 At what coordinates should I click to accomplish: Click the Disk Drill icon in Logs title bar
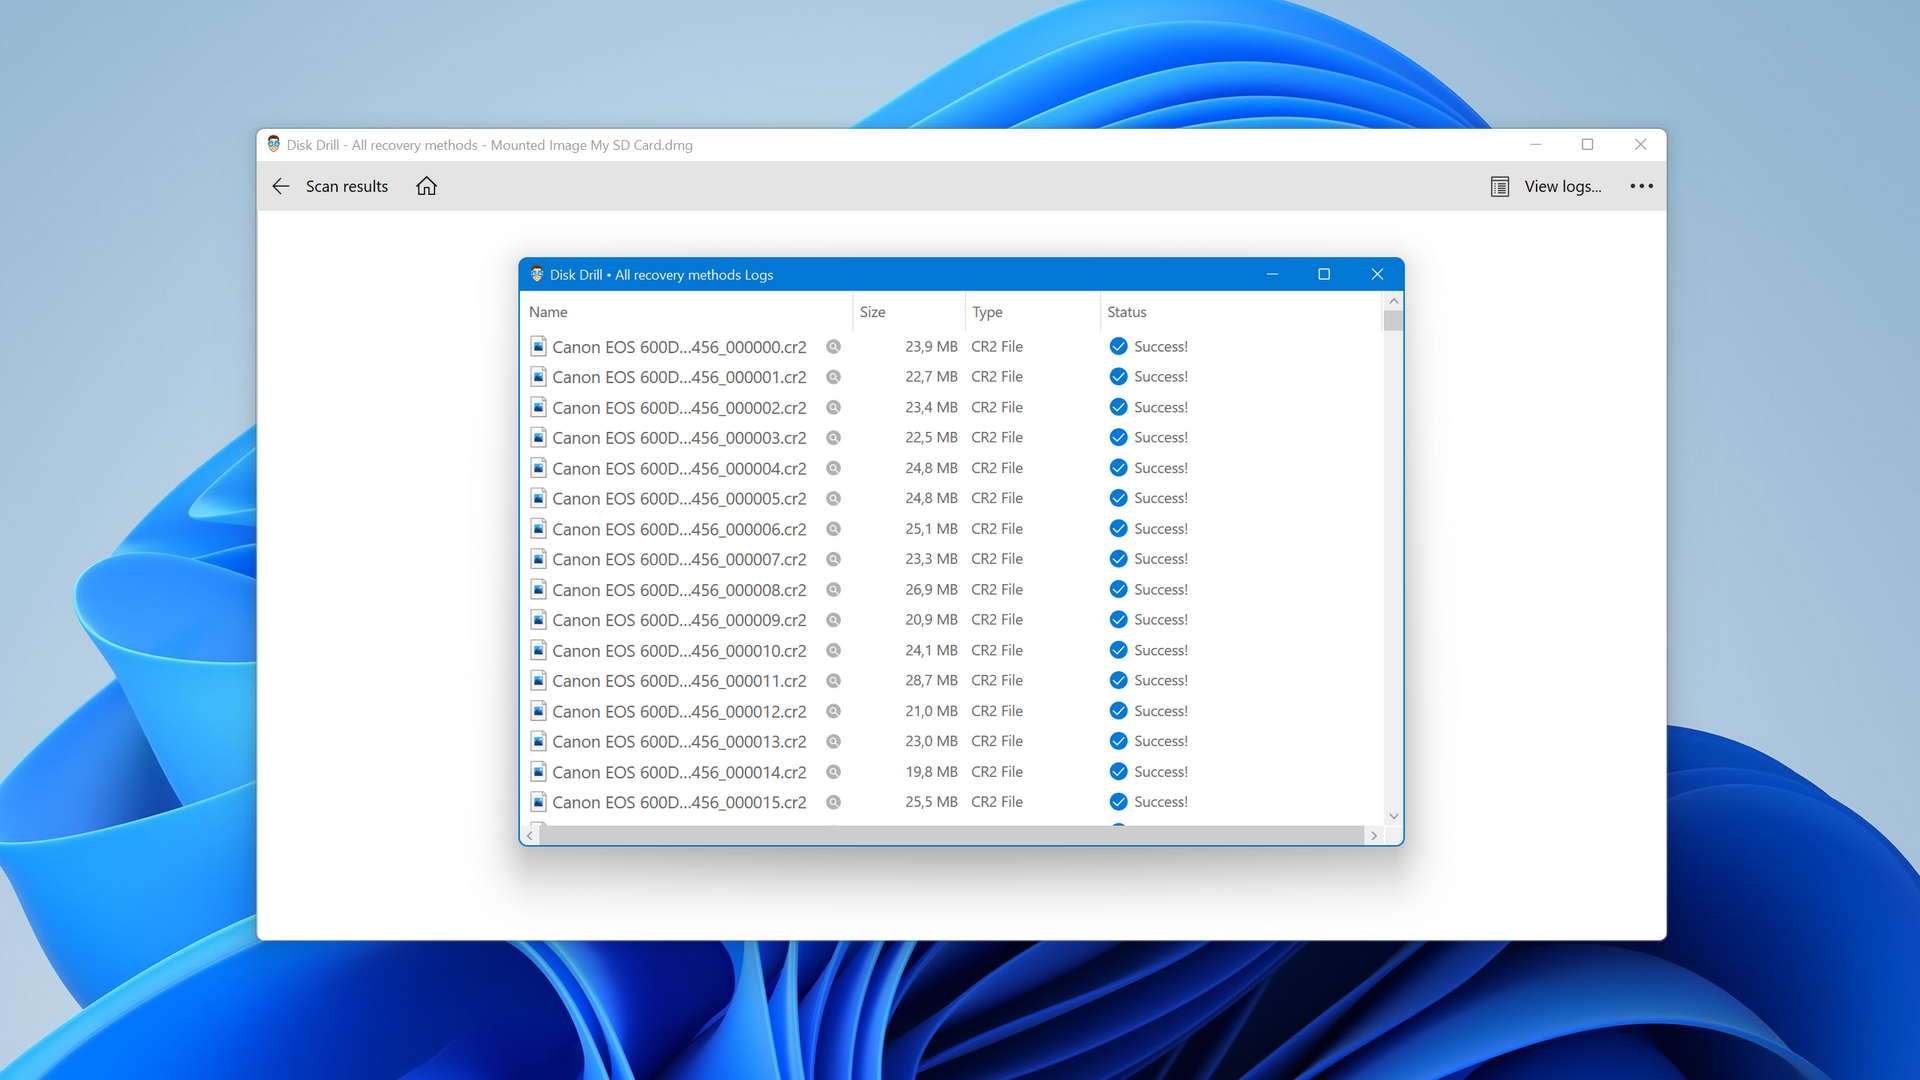coord(537,274)
